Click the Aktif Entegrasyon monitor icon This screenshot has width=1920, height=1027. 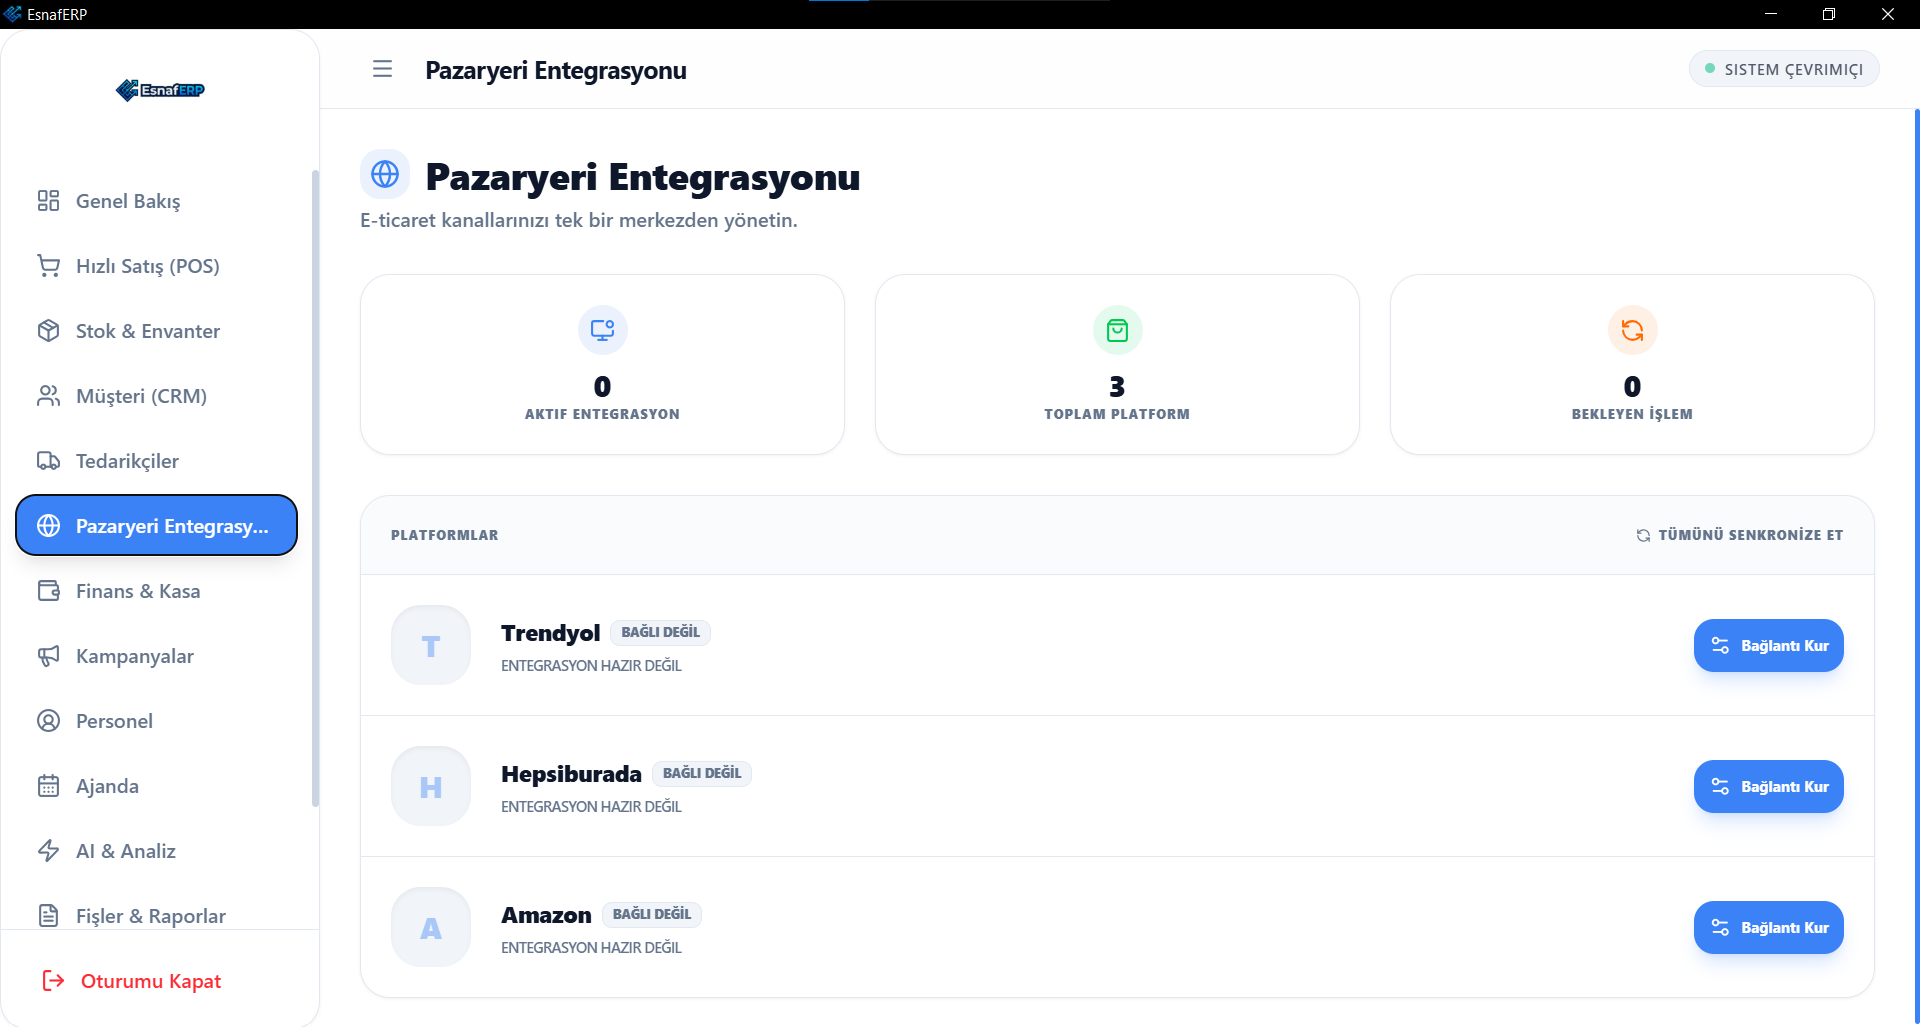click(602, 330)
